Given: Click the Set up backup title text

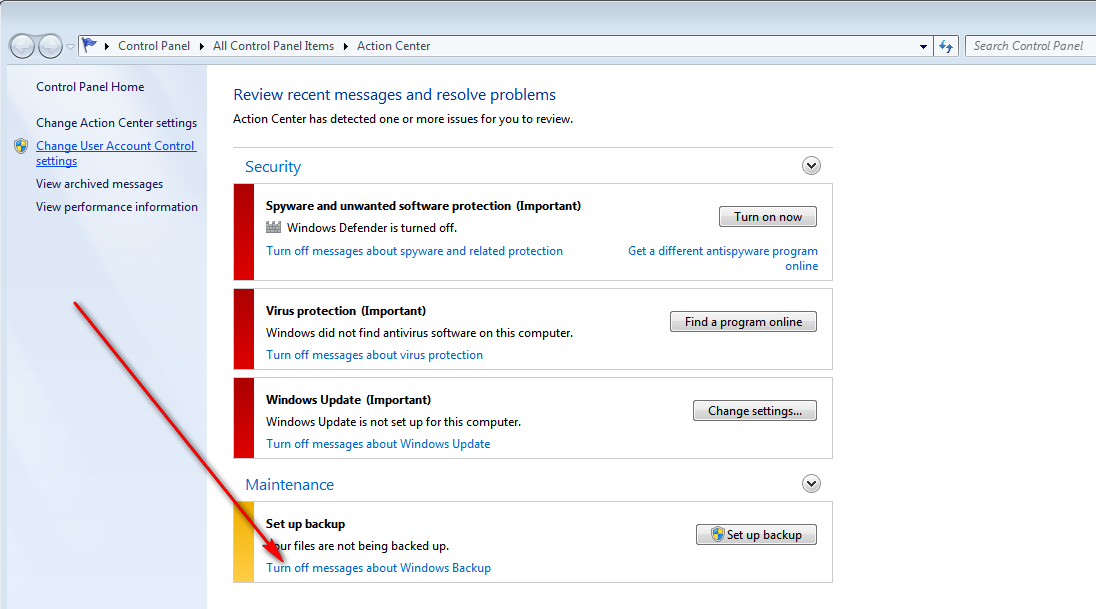Looking at the screenshot, I should (305, 524).
